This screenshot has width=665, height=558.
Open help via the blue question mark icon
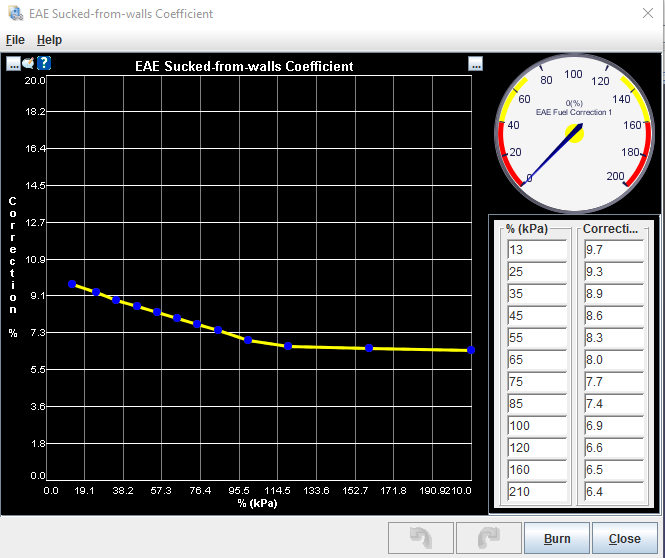[44, 63]
